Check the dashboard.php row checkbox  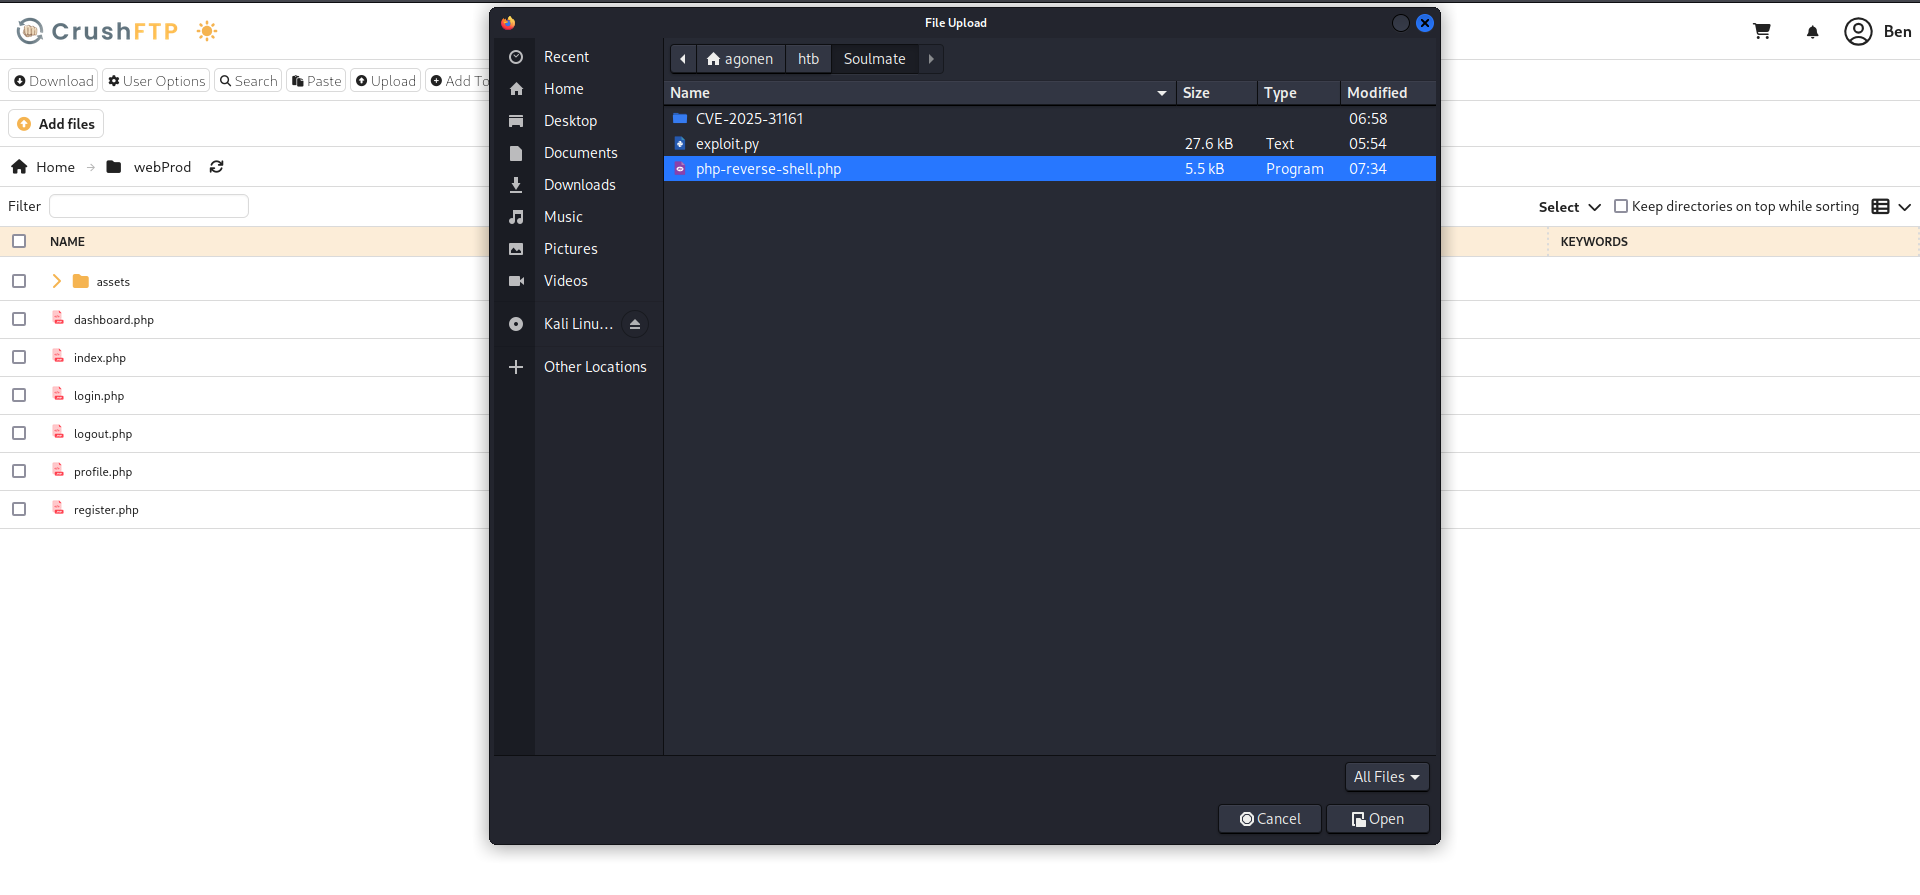coord(19,319)
